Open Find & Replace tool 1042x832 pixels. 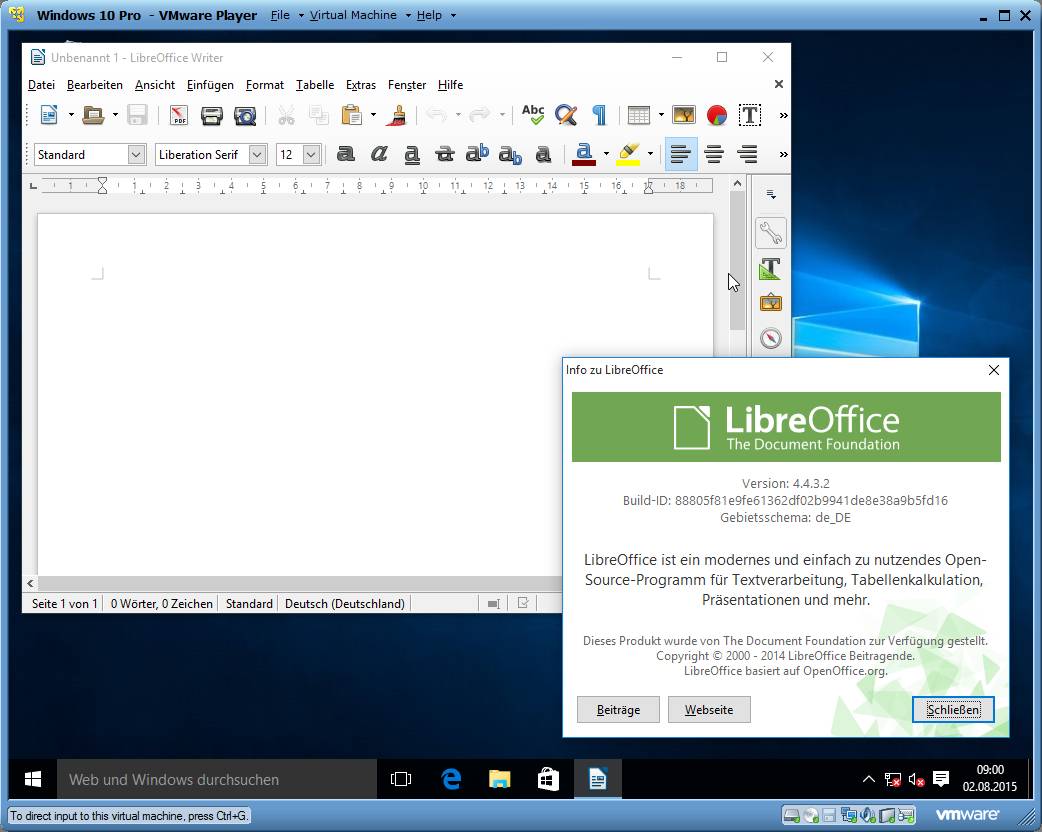pyautogui.click(x=566, y=116)
